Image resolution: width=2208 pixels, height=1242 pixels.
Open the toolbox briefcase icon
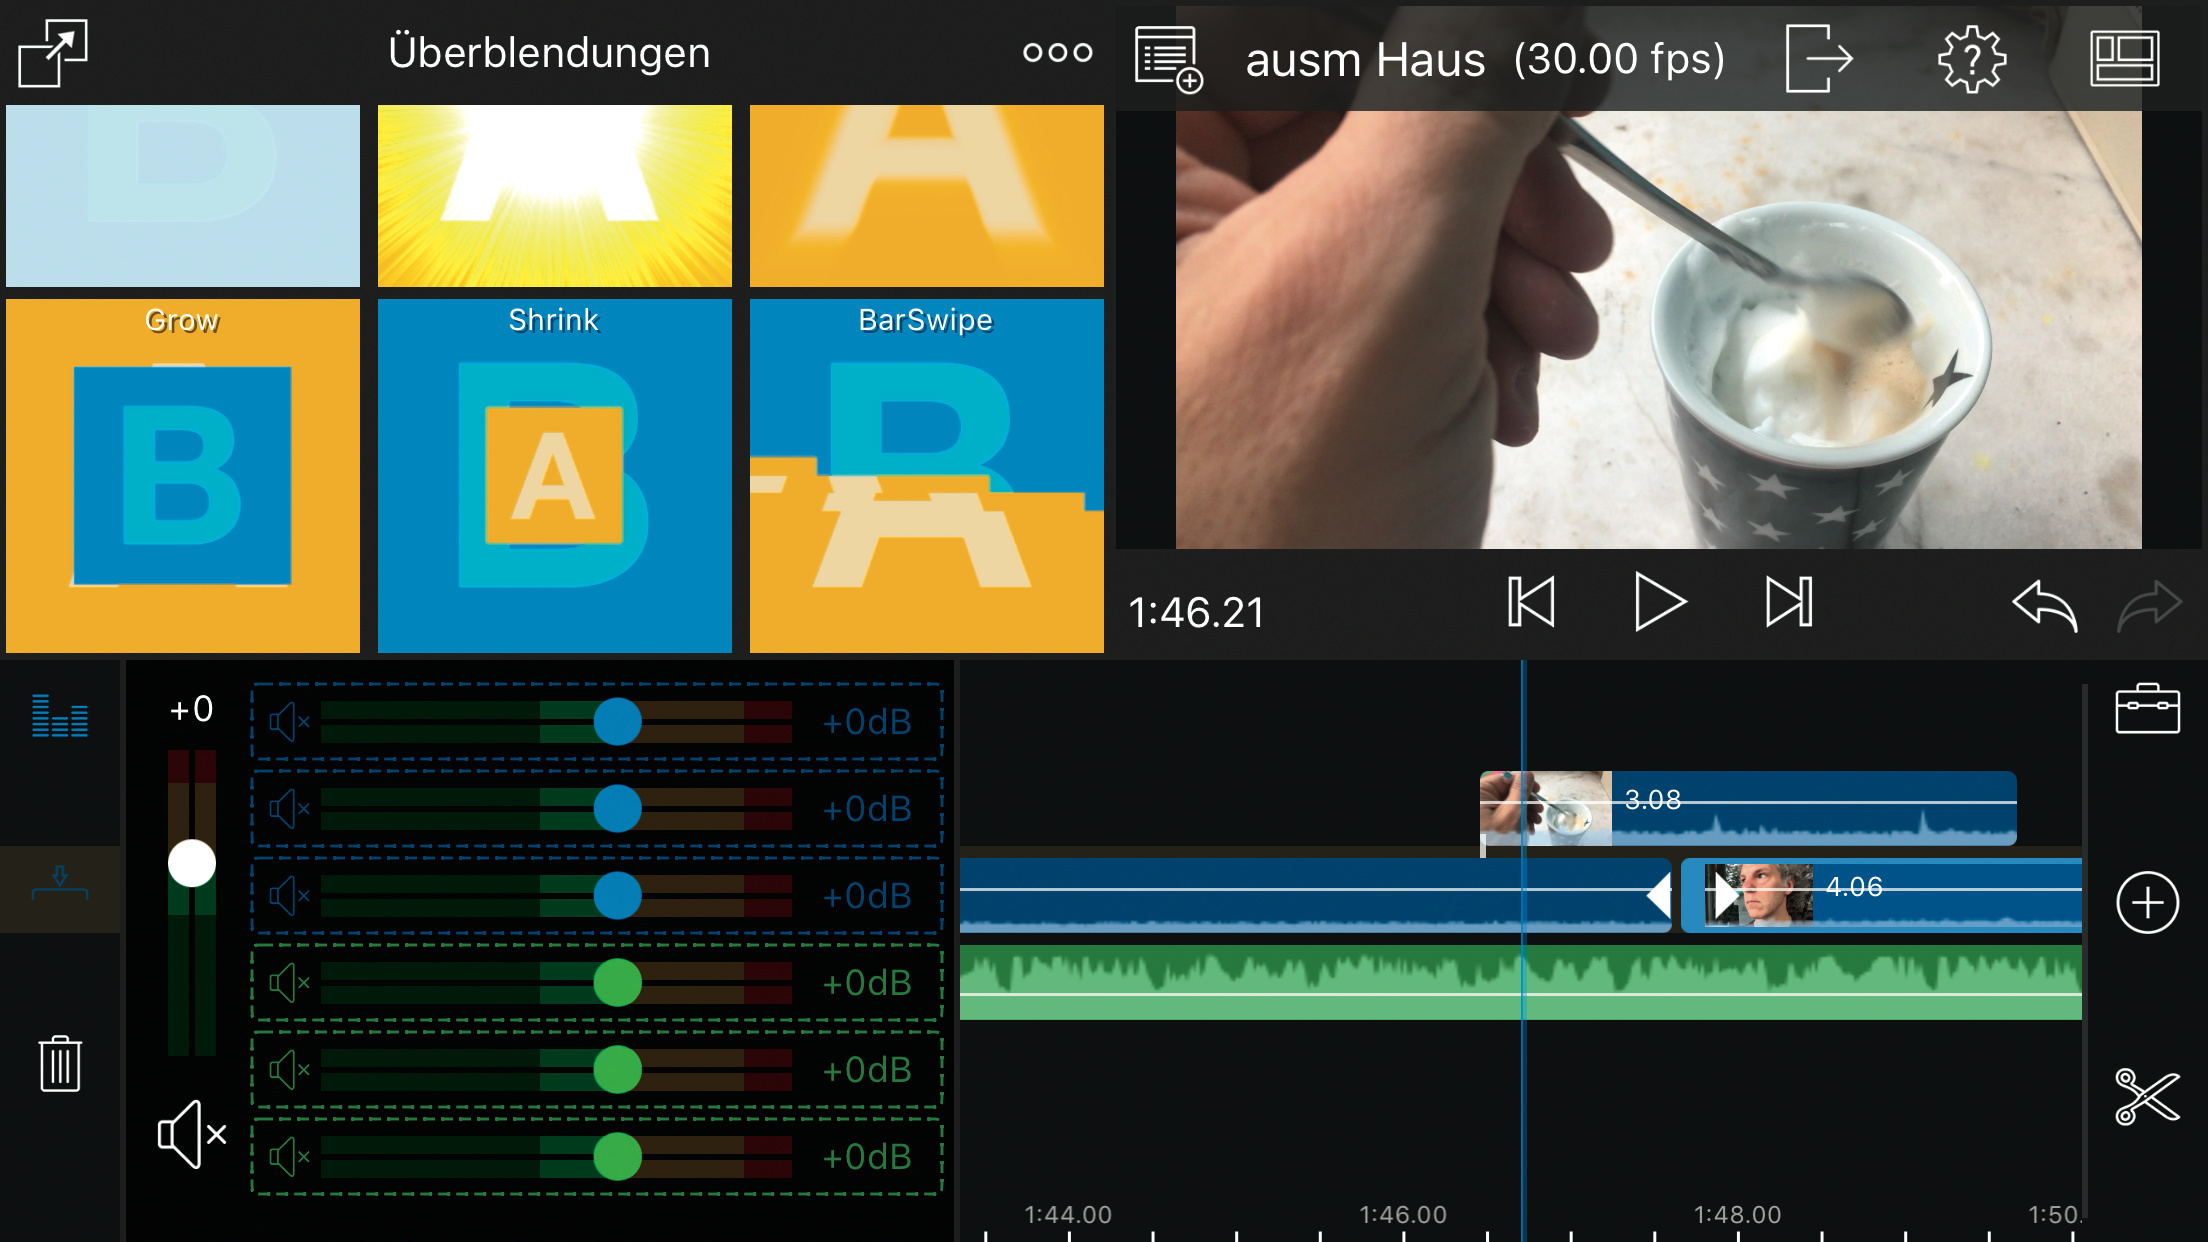[x=2146, y=709]
